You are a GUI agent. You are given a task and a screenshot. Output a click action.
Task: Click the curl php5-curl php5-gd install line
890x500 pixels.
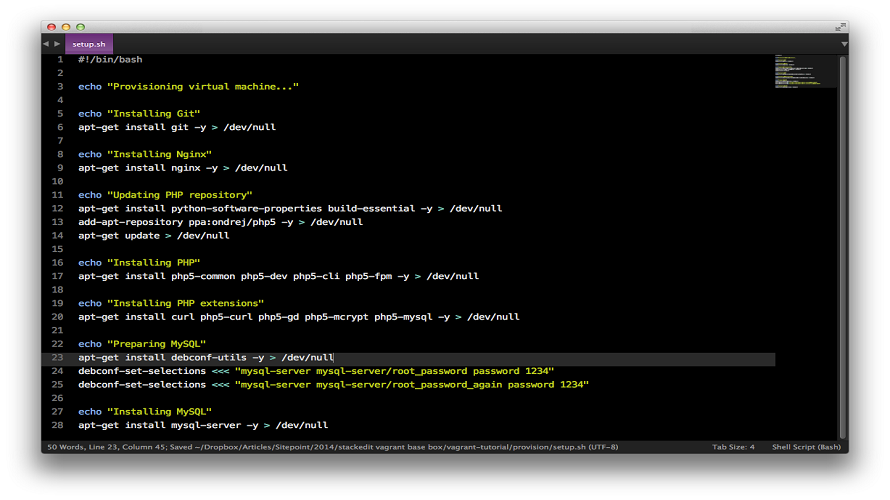[x=299, y=317]
